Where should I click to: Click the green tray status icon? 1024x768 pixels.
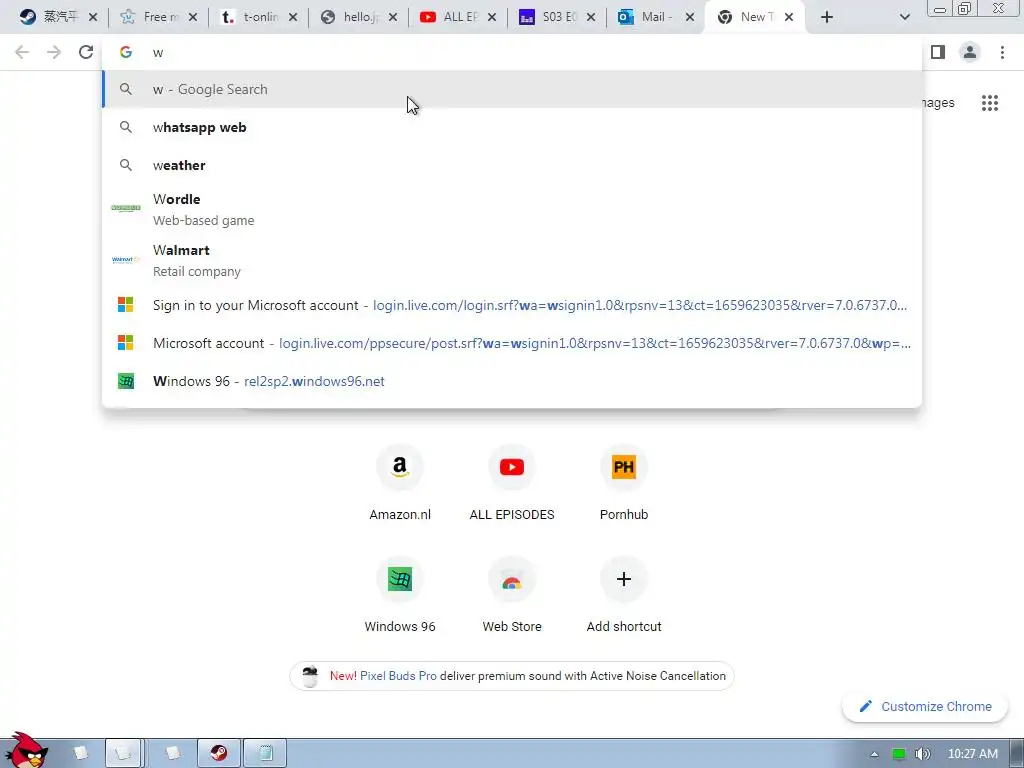[899, 754]
